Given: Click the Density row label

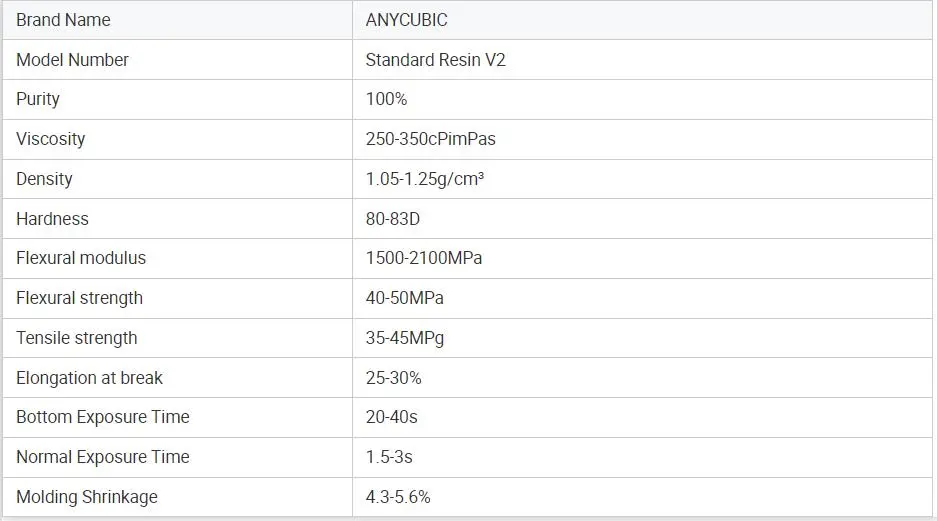Looking at the screenshot, I should pos(44,179).
